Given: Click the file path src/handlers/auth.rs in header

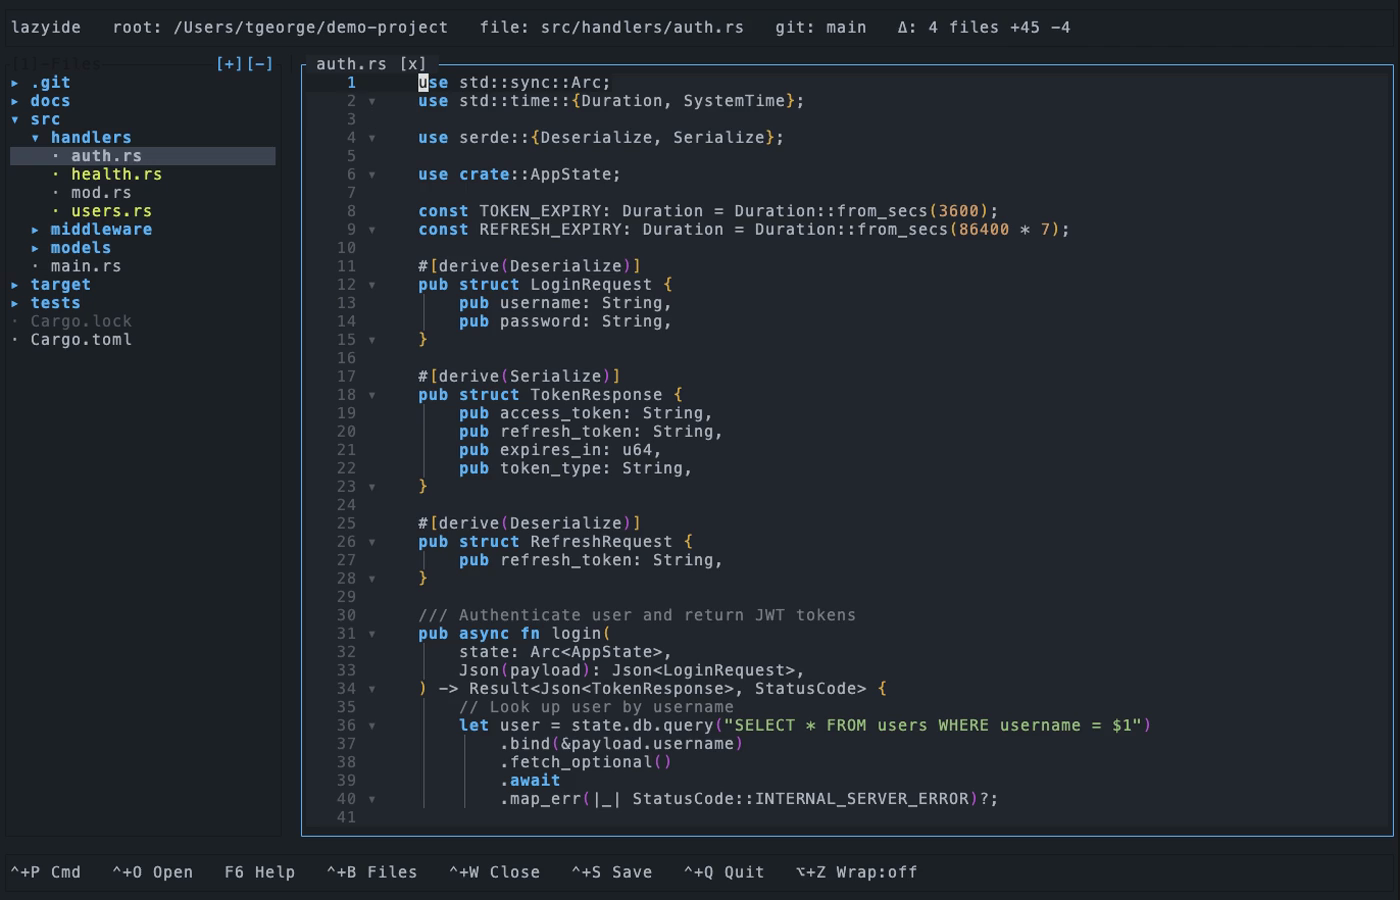Looking at the screenshot, I should pos(641,27).
